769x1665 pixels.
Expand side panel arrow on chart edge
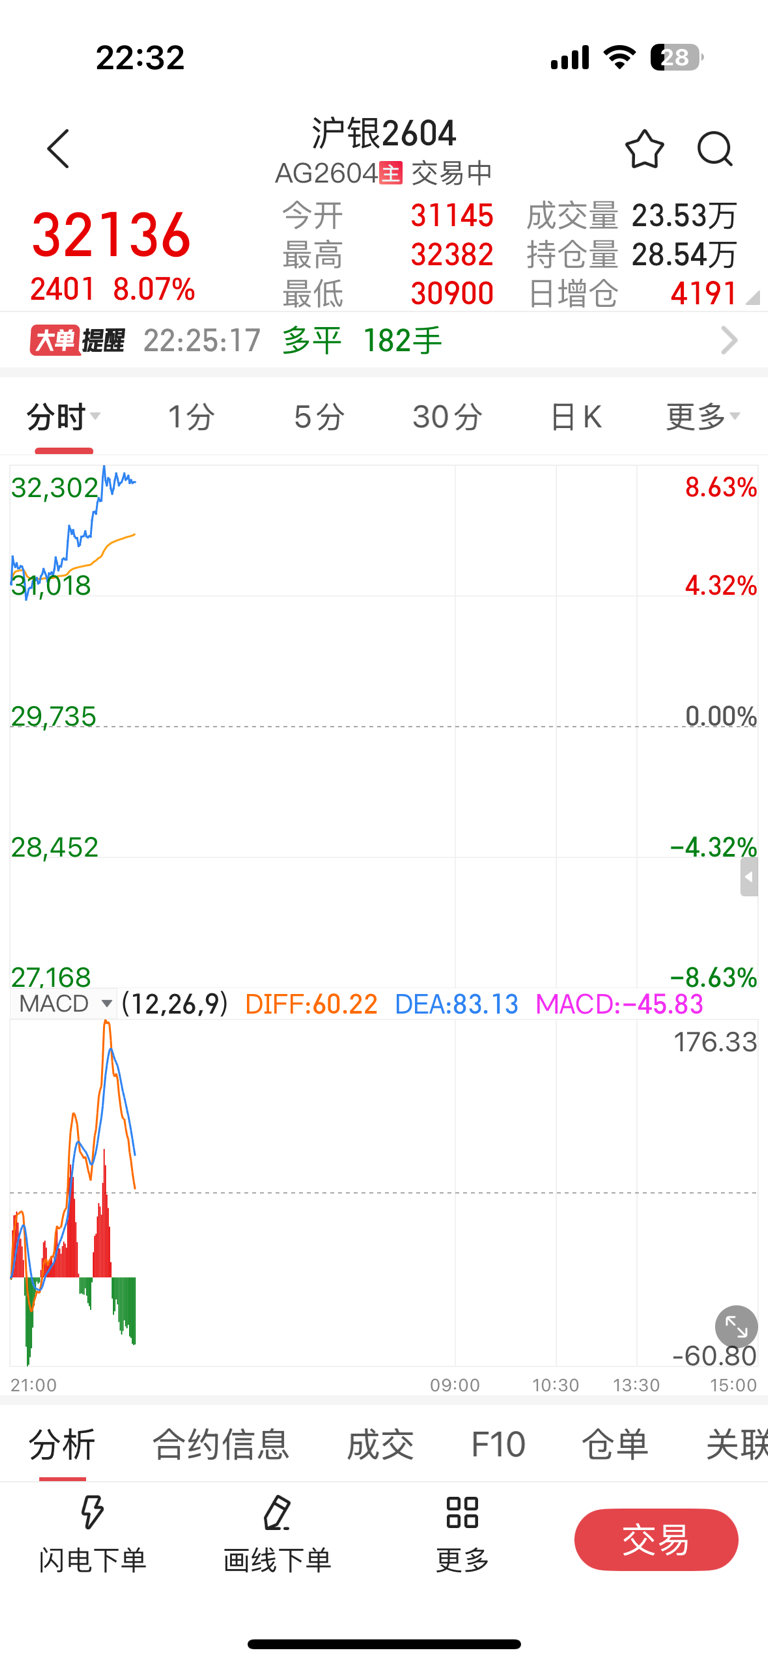[748, 878]
